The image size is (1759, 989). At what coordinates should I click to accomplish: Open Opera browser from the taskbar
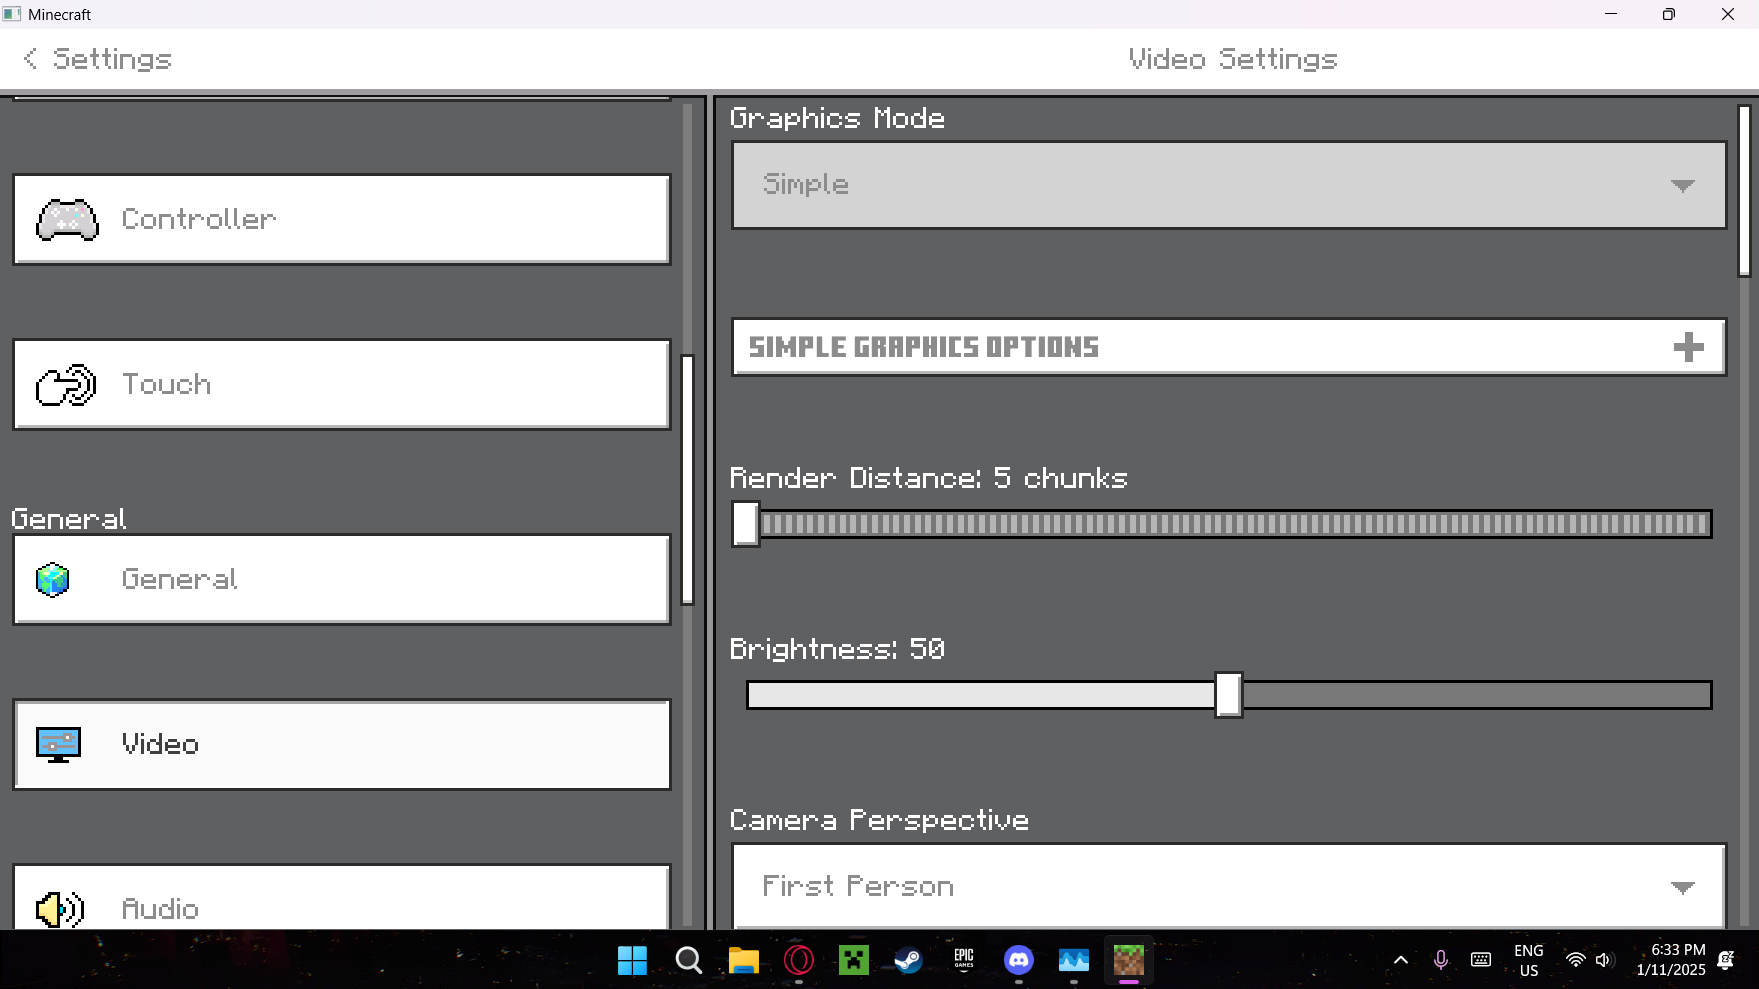point(799,961)
